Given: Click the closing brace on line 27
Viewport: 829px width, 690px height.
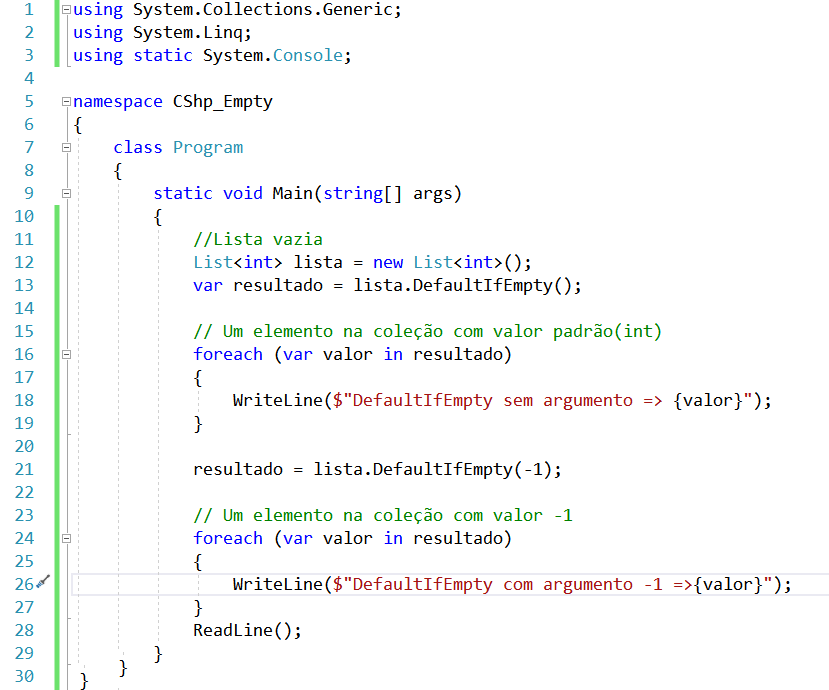Looking at the screenshot, I should click(x=198, y=608).
